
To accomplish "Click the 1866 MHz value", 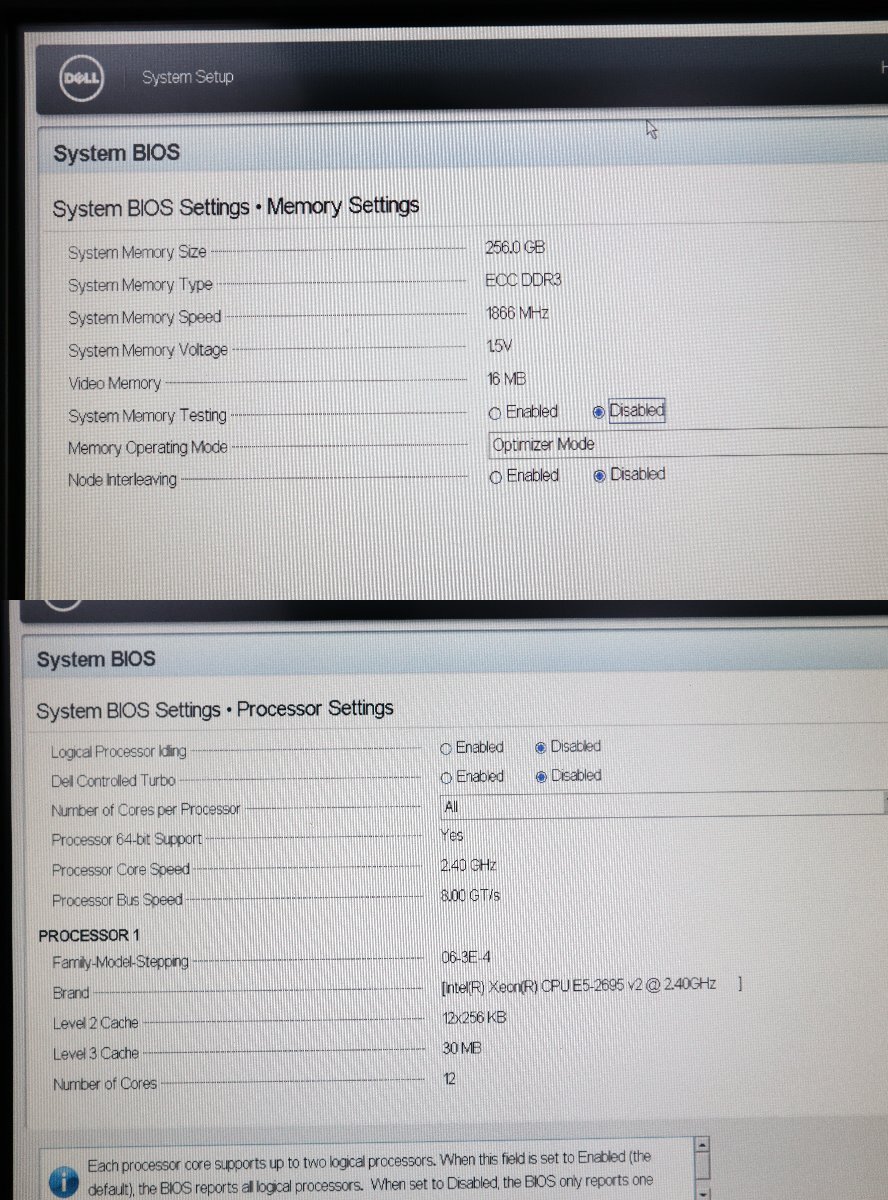I will (x=517, y=313).
